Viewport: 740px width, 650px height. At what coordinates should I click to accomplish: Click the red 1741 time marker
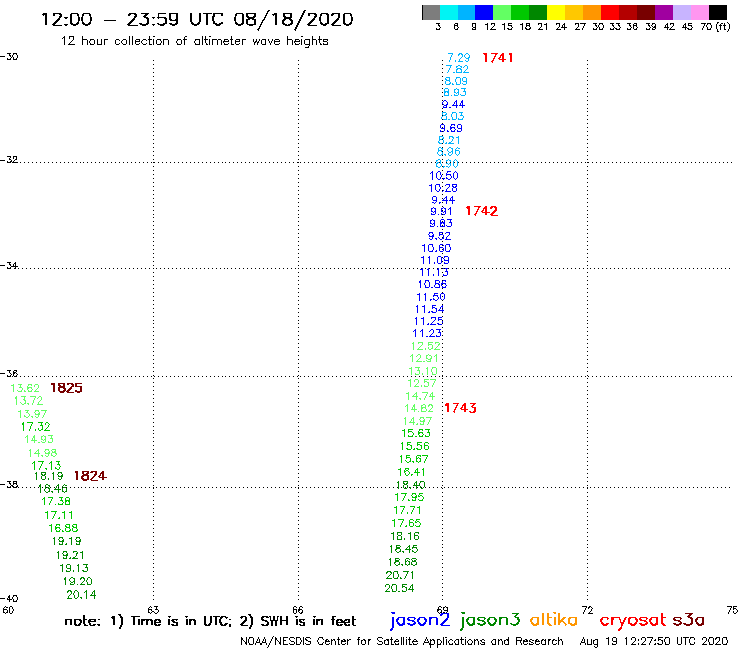click(x=497, y=58)
